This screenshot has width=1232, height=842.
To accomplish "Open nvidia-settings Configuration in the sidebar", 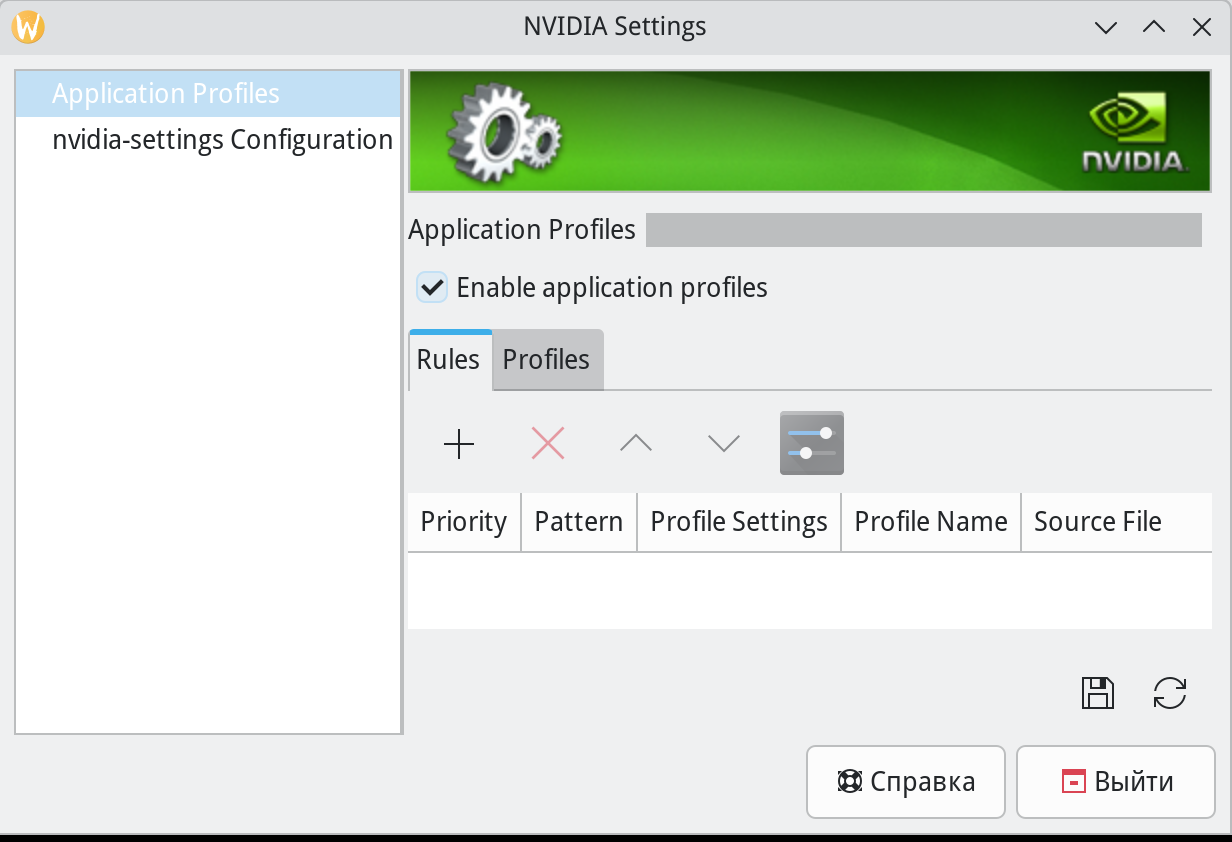I will pyautogui.click(x=222, y=140).
